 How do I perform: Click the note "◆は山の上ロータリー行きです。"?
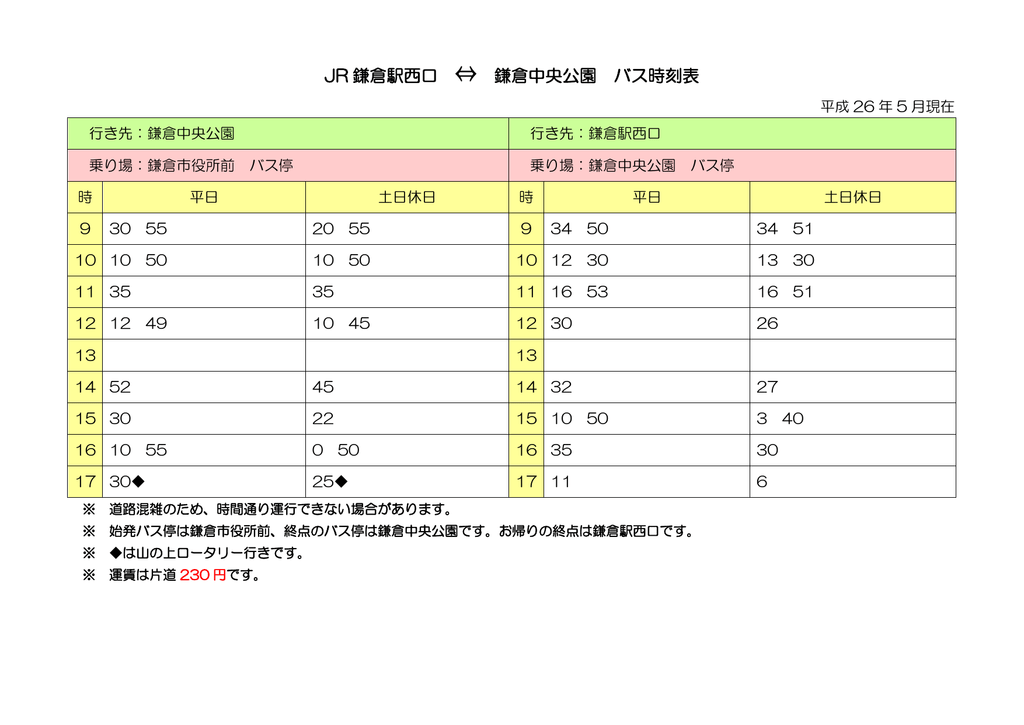(x=207, y=553)
